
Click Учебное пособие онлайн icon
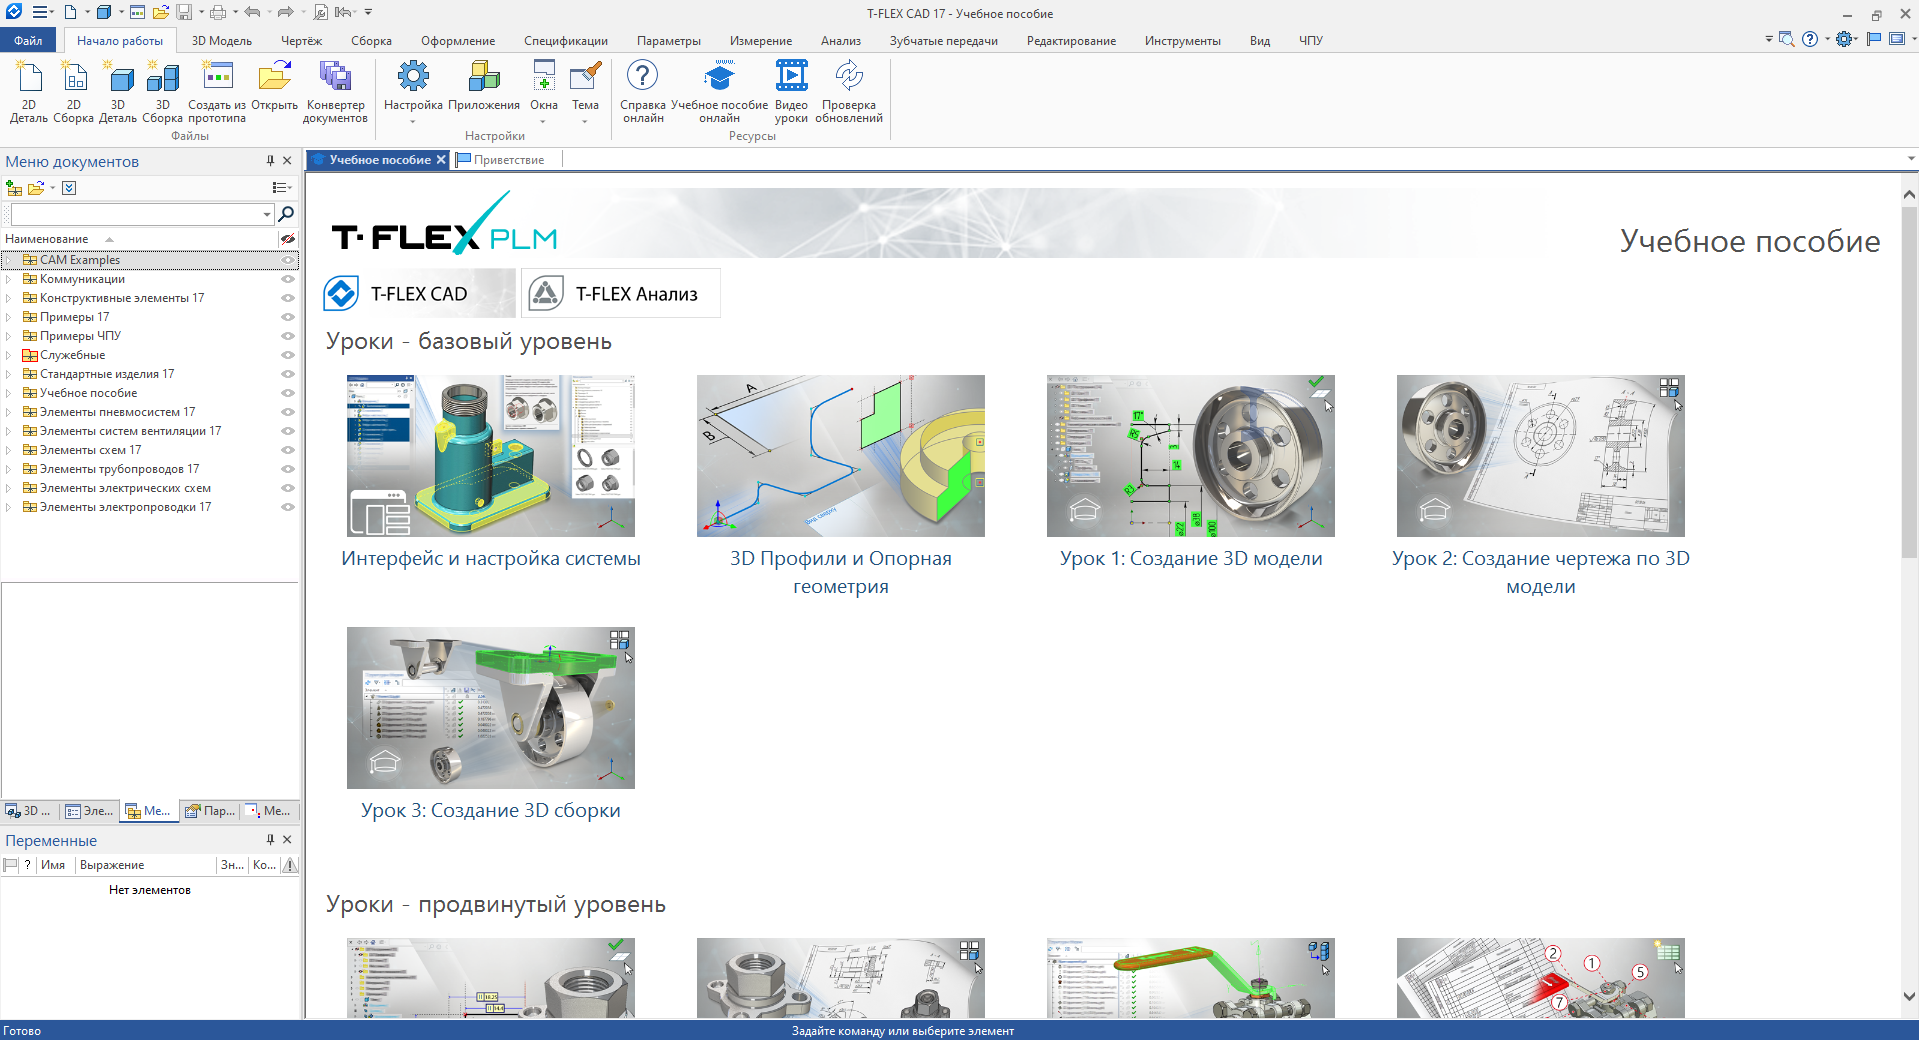pos(719,91)
